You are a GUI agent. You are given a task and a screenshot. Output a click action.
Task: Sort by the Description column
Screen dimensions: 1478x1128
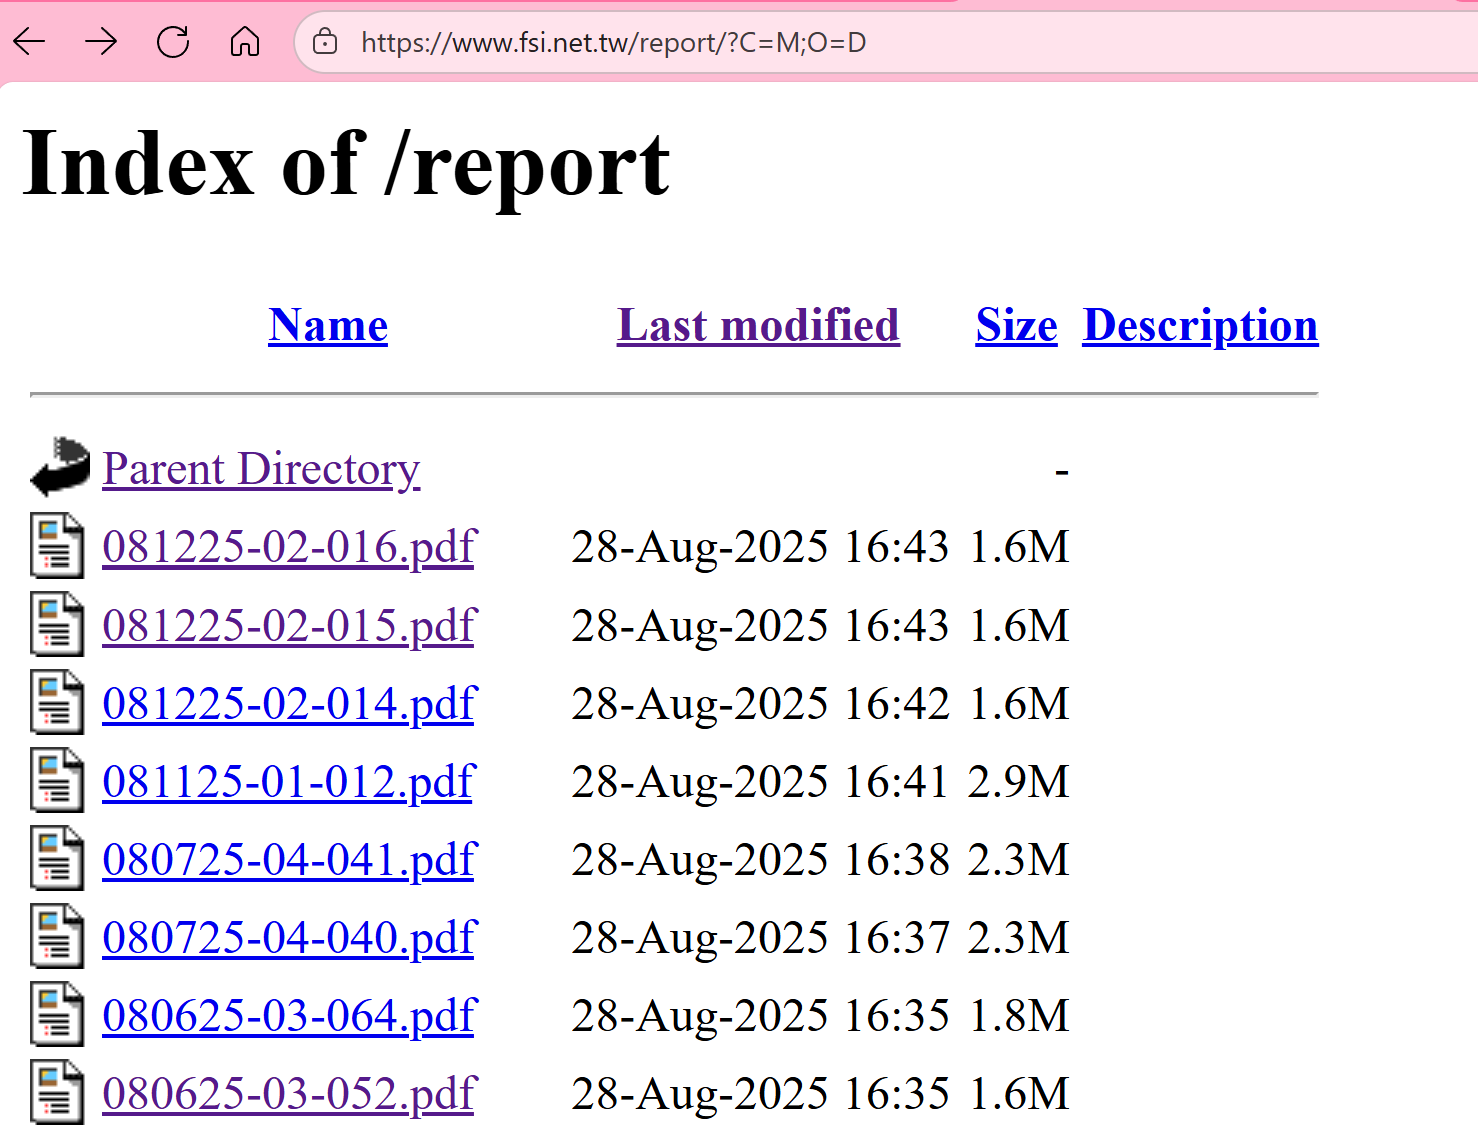pyautogui.click(x=1200, y=326)
